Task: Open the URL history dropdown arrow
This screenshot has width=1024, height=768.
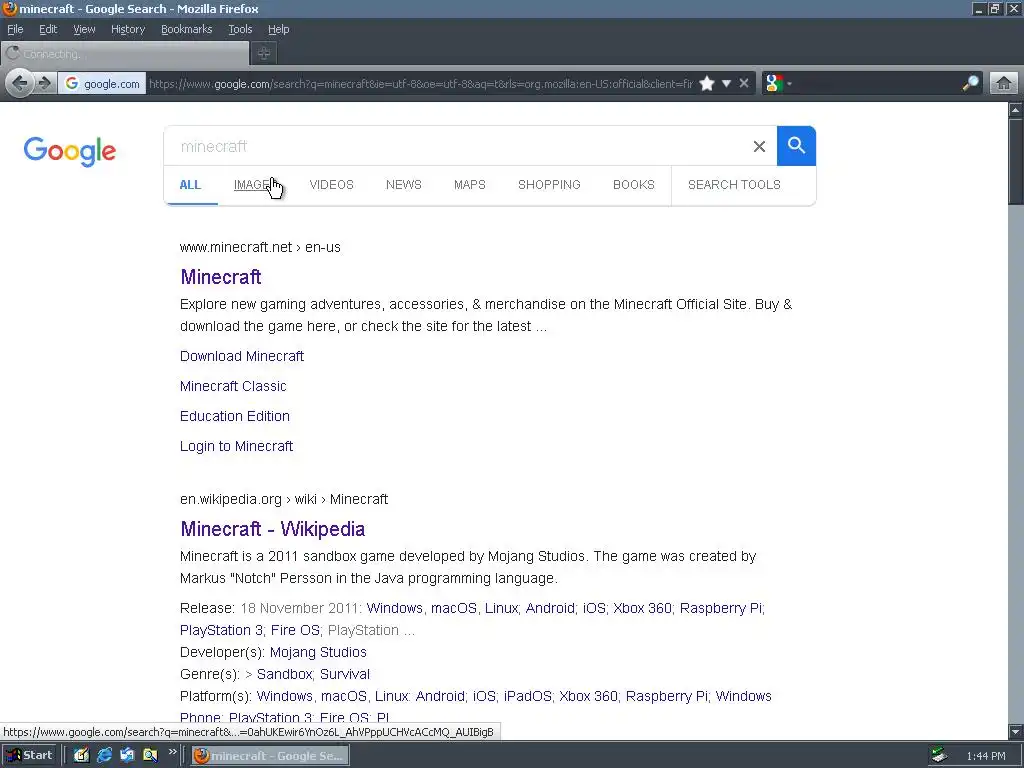Action: point(726,84)
